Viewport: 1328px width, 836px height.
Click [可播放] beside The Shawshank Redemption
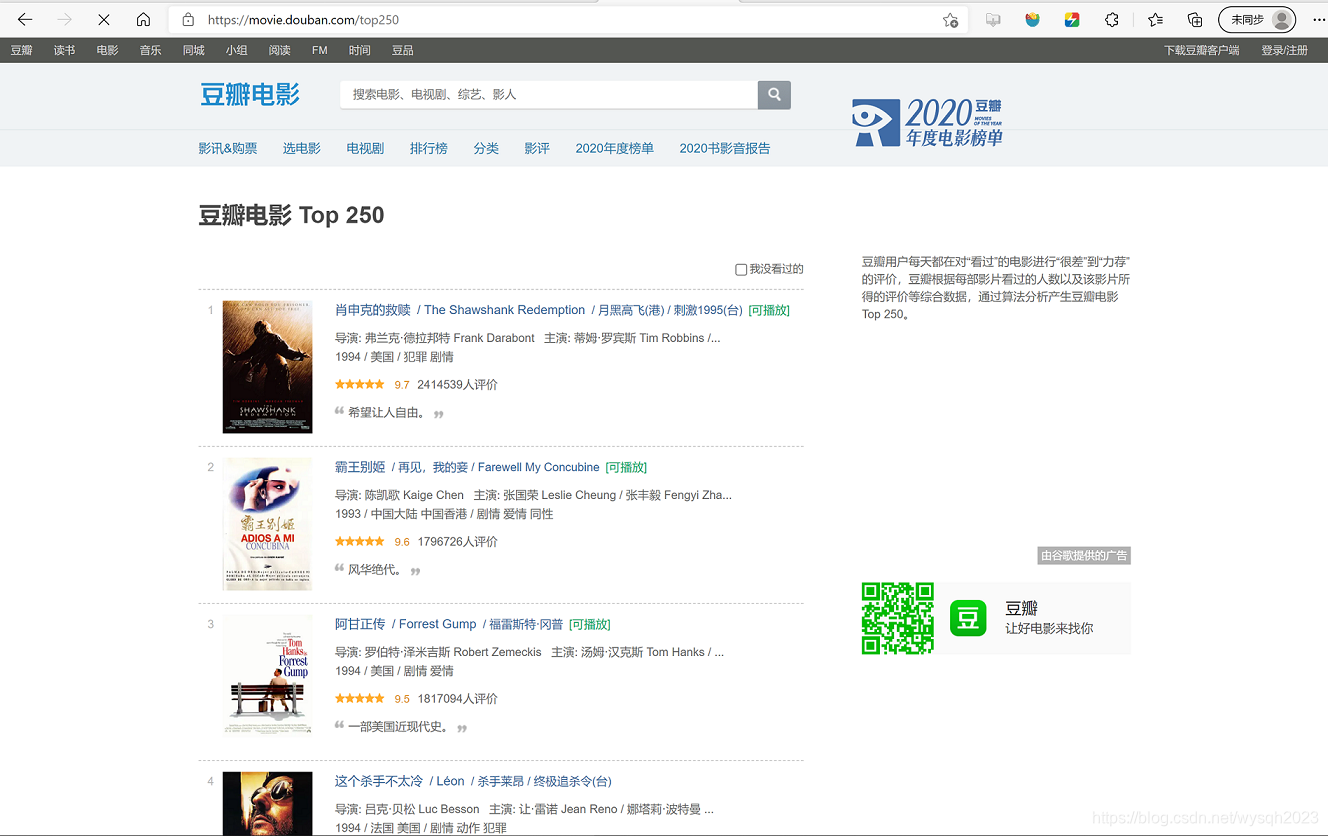[x=769, y=310]
